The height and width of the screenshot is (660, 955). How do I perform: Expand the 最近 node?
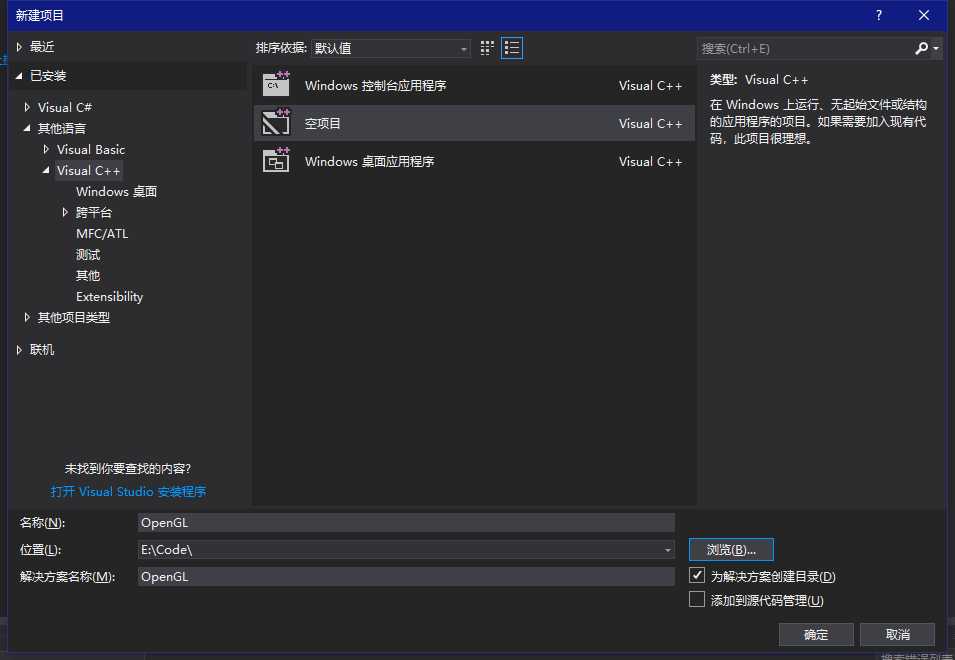[x=19, y=47]
